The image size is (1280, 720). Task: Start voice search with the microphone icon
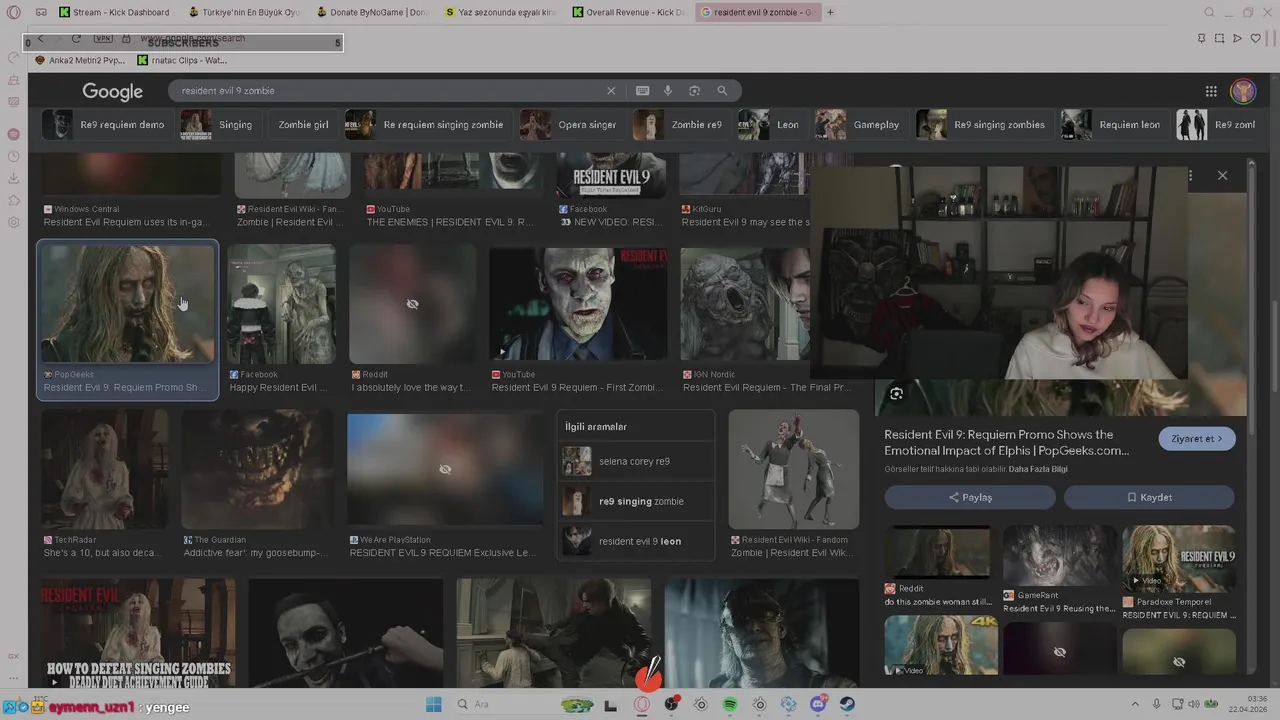pos(668,91)
